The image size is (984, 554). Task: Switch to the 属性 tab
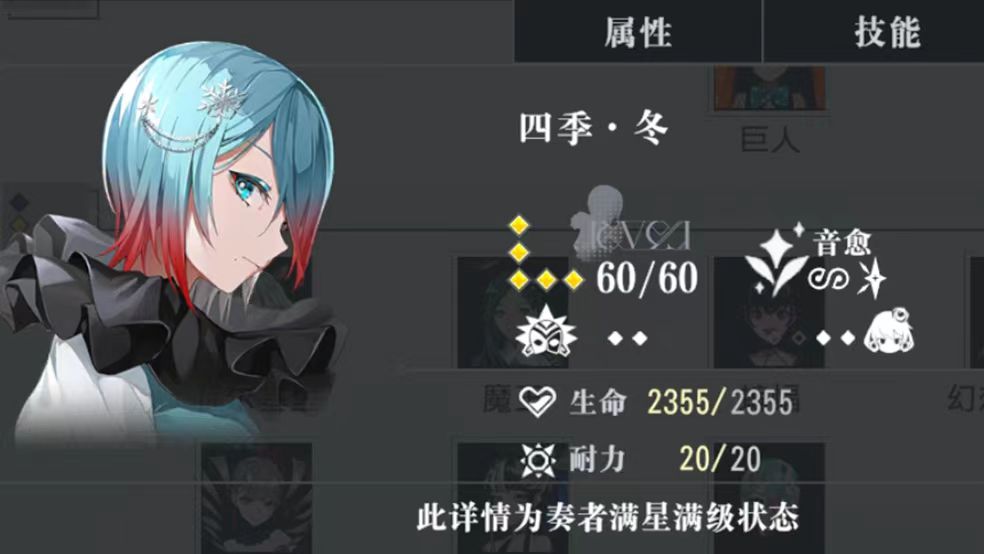638,31
